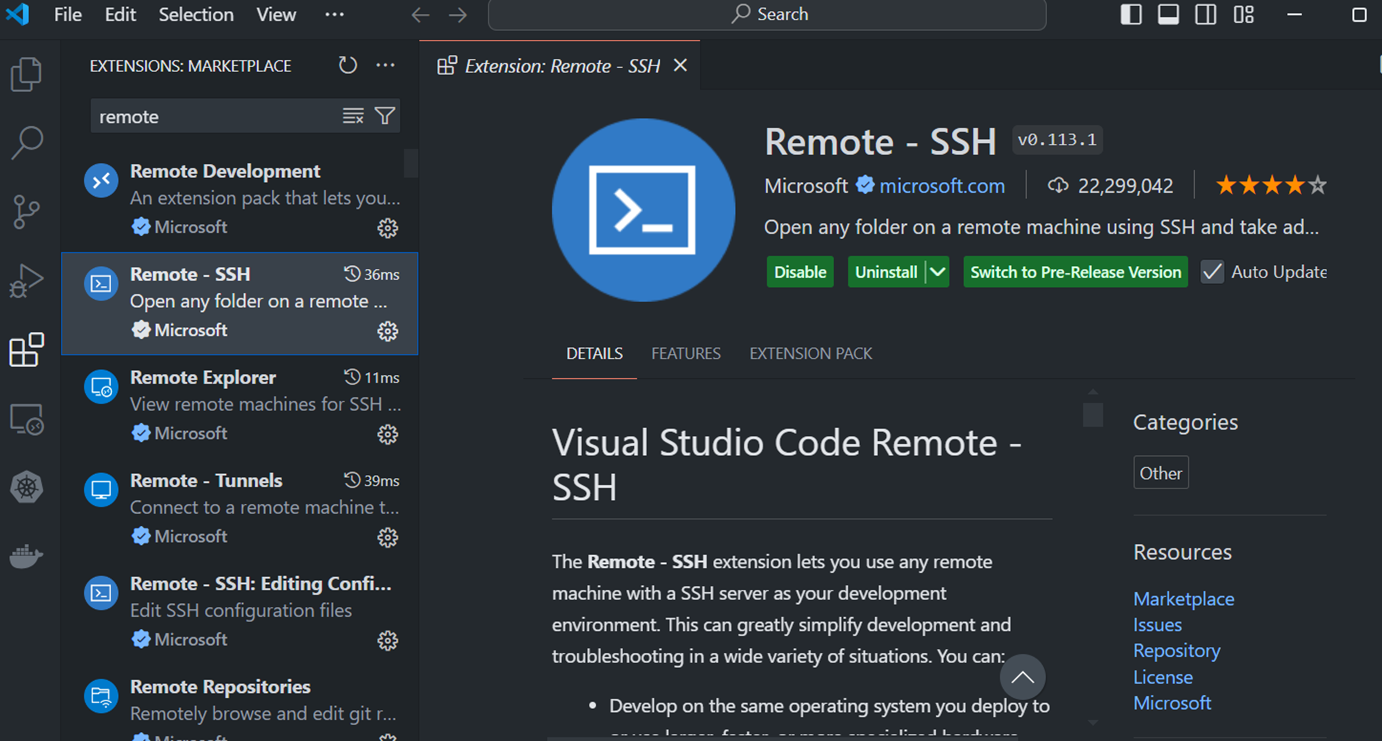Click the version badge v0.113.1
1382x741 pixels.
(1057, 140)
